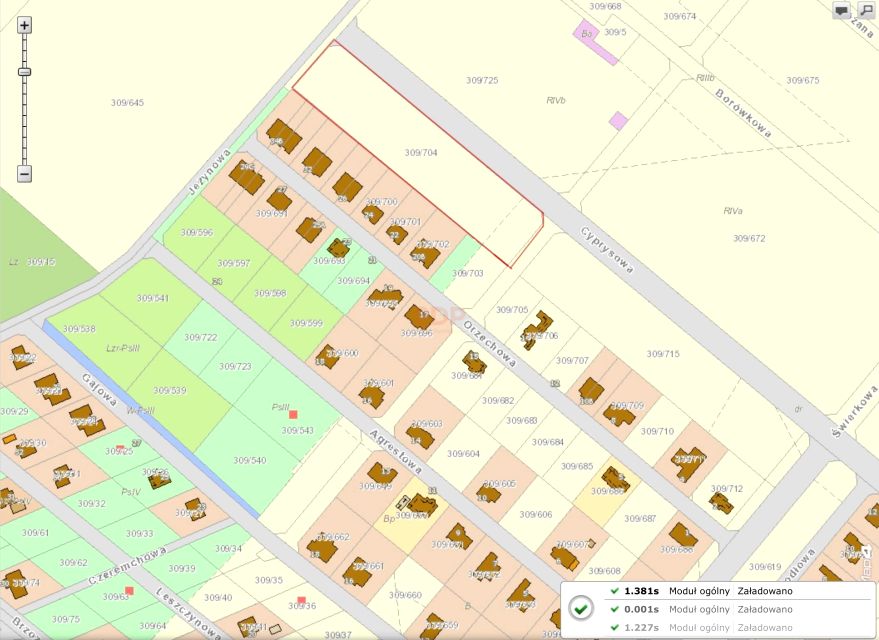Click parcel label 309/539

pyautogui.click(x=170, y=390)
